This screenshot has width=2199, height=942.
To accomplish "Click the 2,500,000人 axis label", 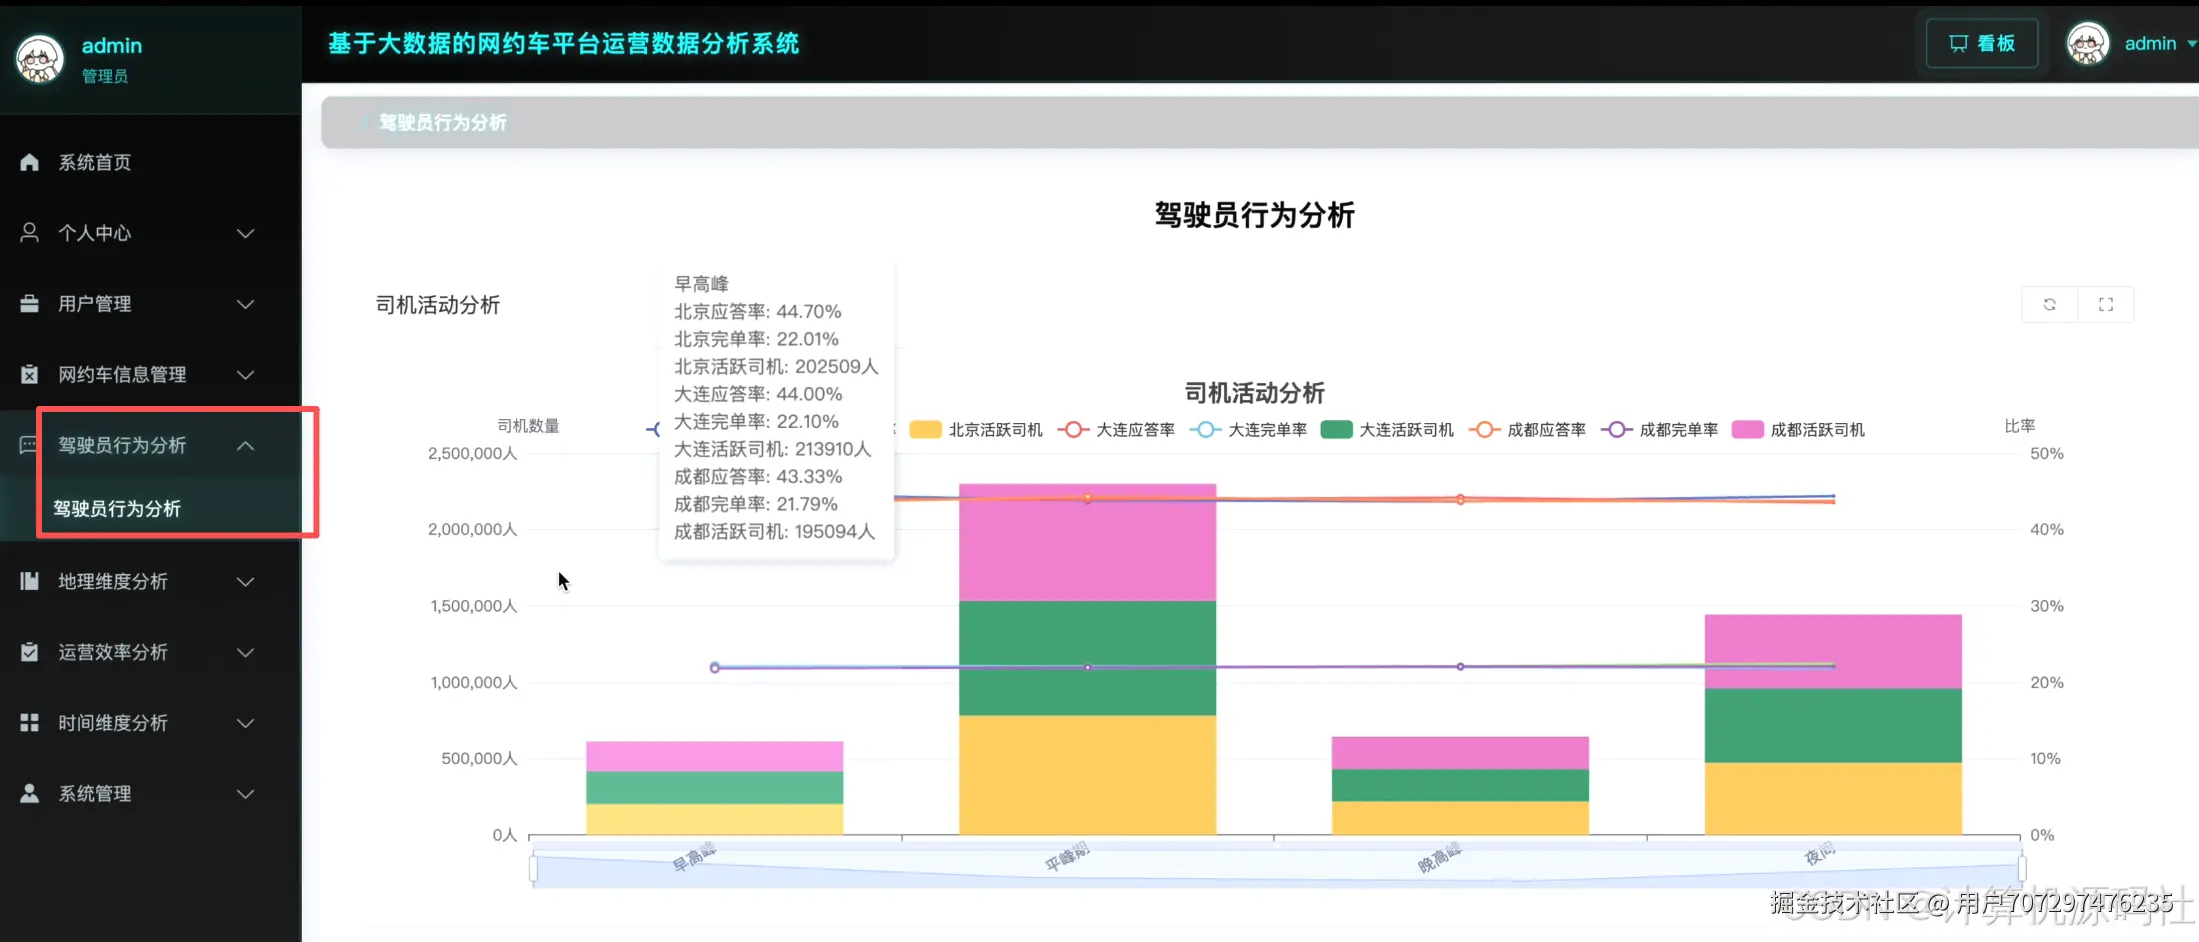I will pyautogui.click(x=472, y=453).
